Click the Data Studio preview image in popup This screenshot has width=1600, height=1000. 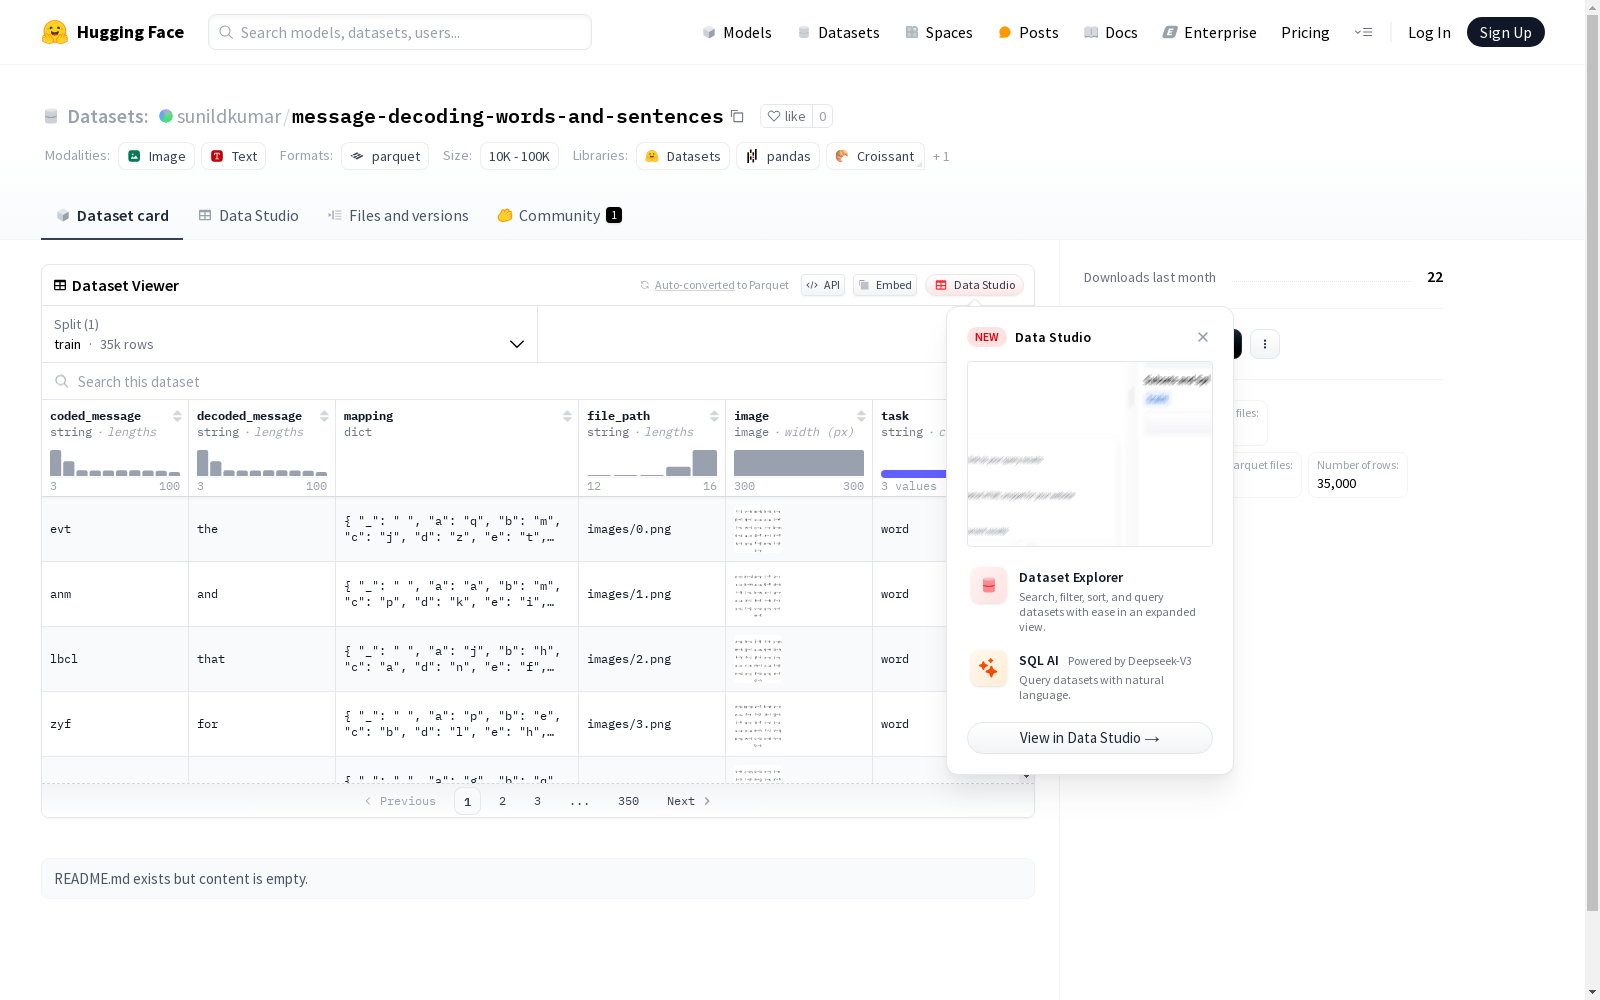point(1090,454)
